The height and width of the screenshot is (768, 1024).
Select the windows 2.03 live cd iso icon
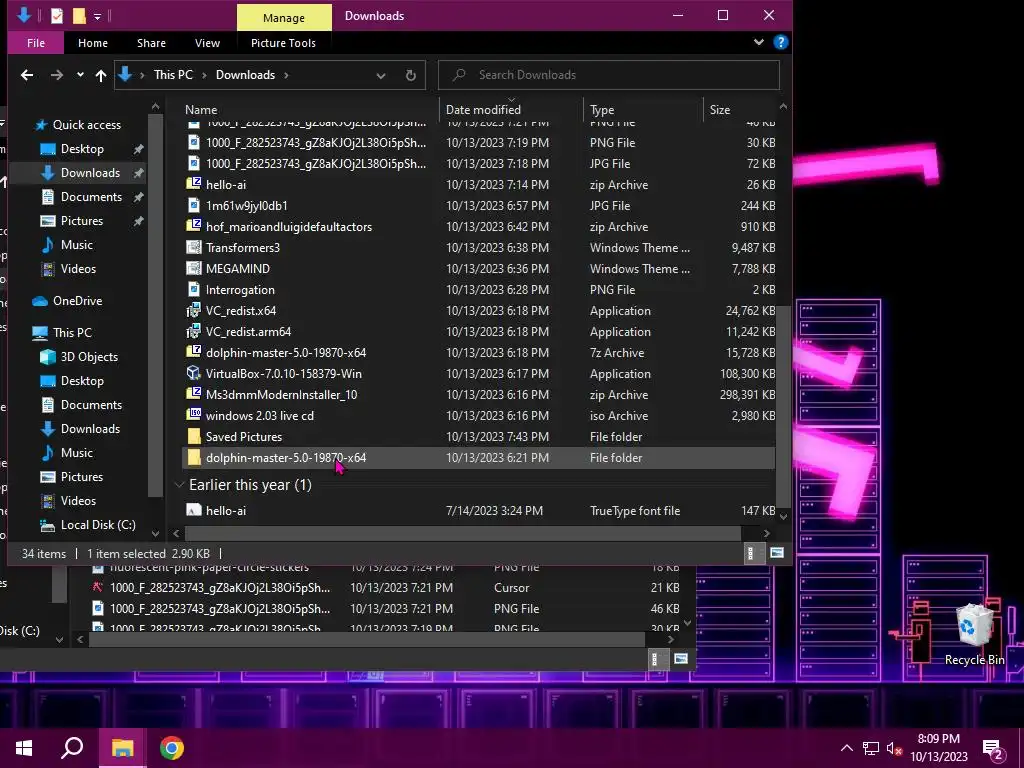(193, 415)
